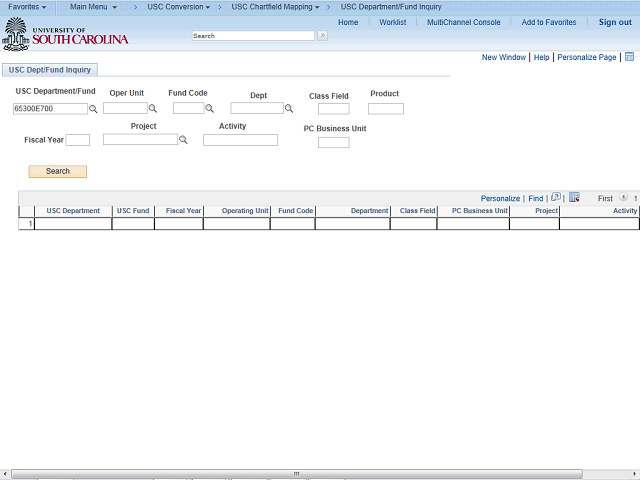Open the HTTP page info icon beside Personalize Page

(629, 57)
